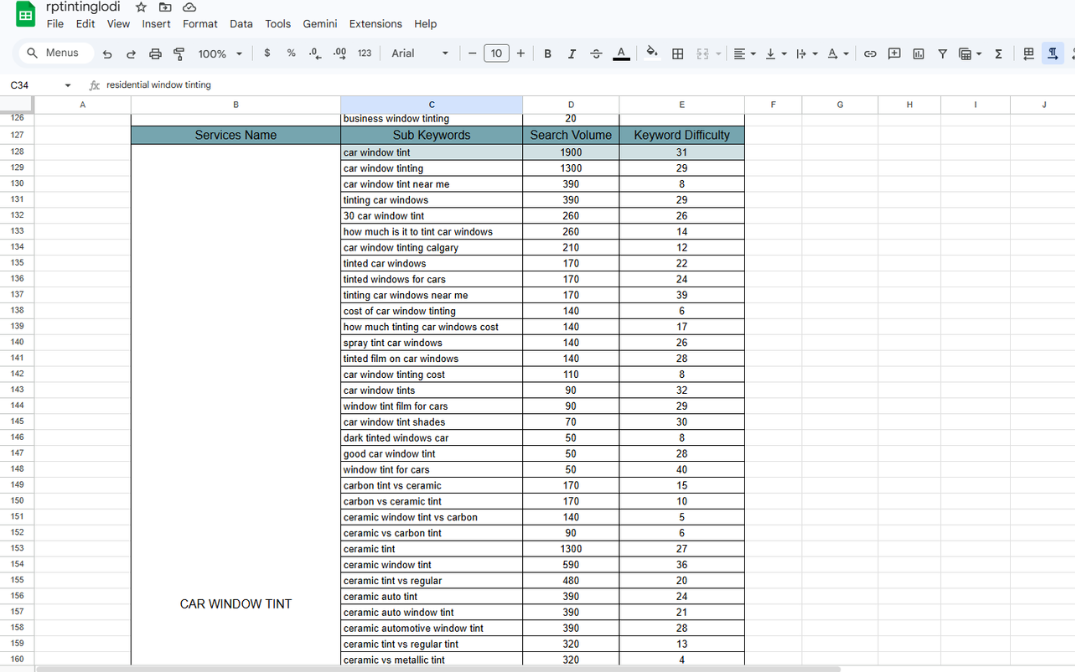Screen dimensions: 1075x672
Task: Click the increase font size plus button
Action: click(521, 54)
